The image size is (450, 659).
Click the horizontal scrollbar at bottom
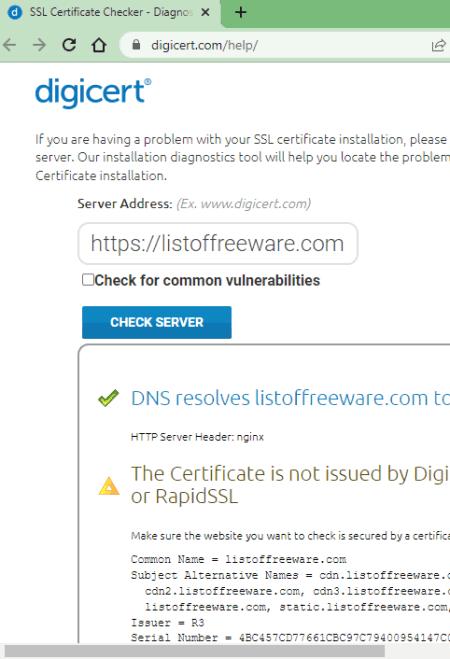(x=195, y=651)
